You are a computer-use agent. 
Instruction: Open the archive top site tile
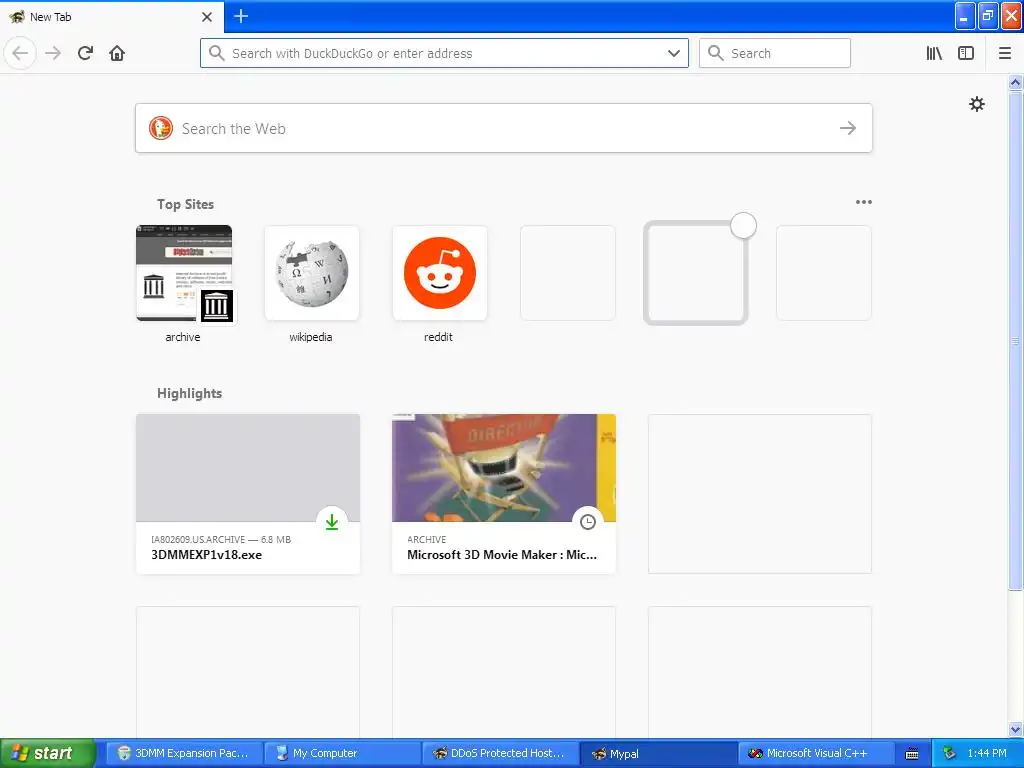184,273
